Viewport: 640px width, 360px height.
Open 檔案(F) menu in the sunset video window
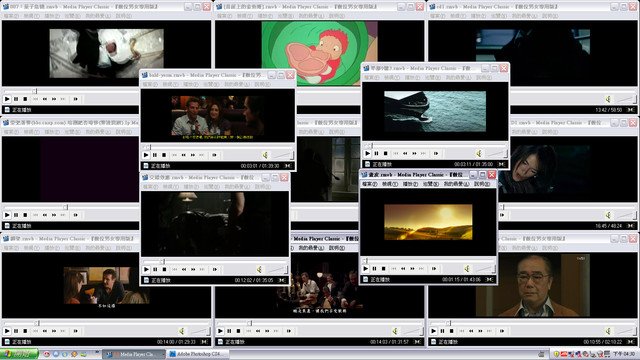pos(369,184)
